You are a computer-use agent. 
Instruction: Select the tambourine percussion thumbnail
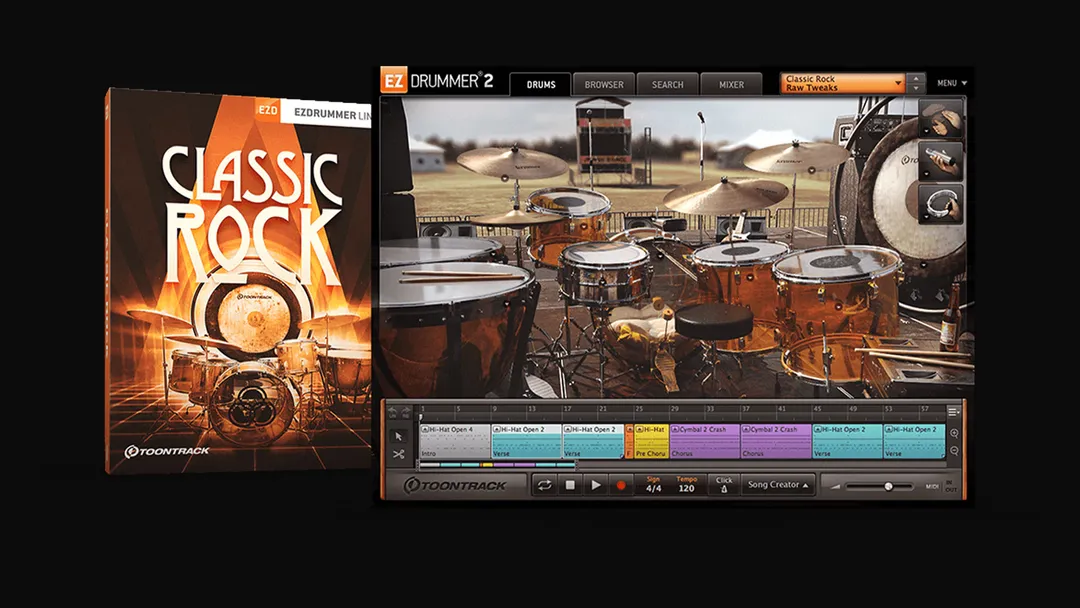pos(943,203)
